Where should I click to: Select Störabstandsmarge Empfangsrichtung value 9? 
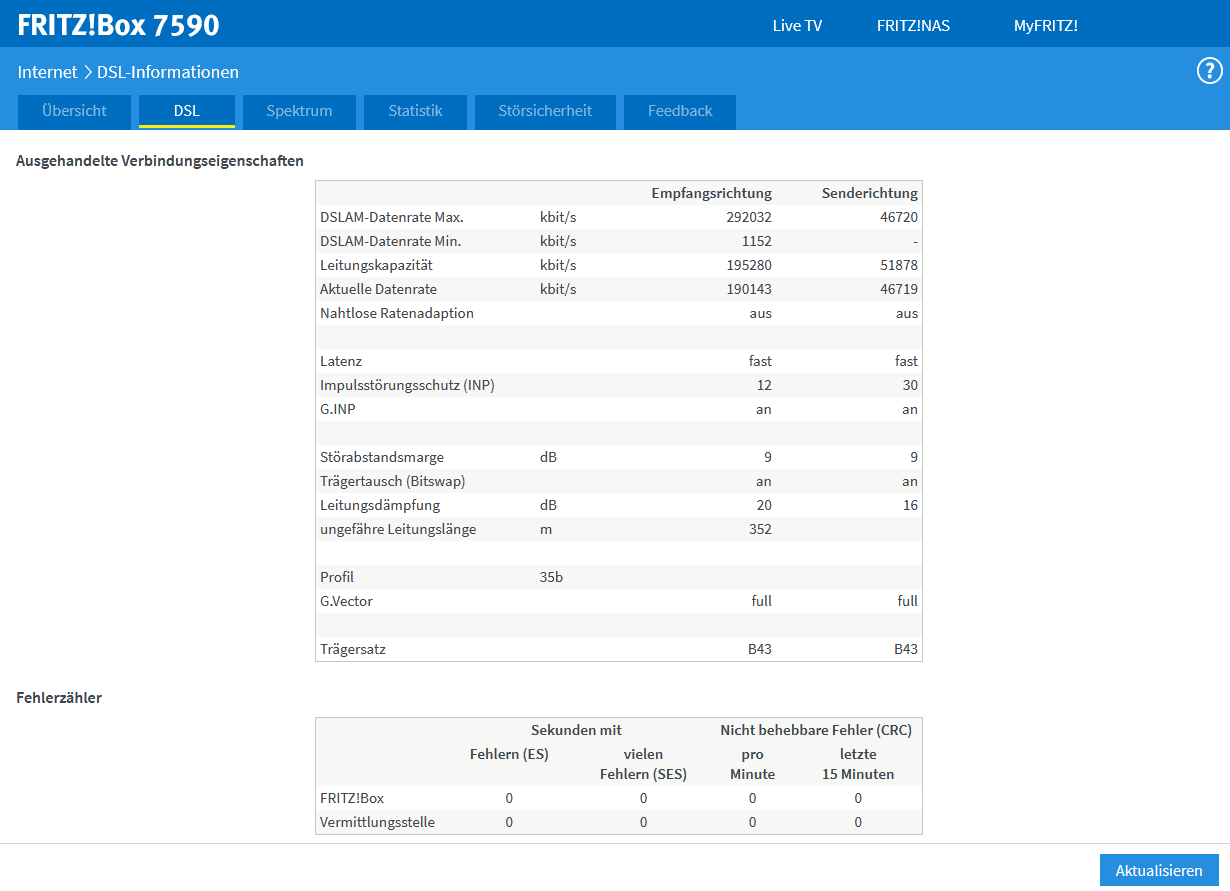click(768, 457)
